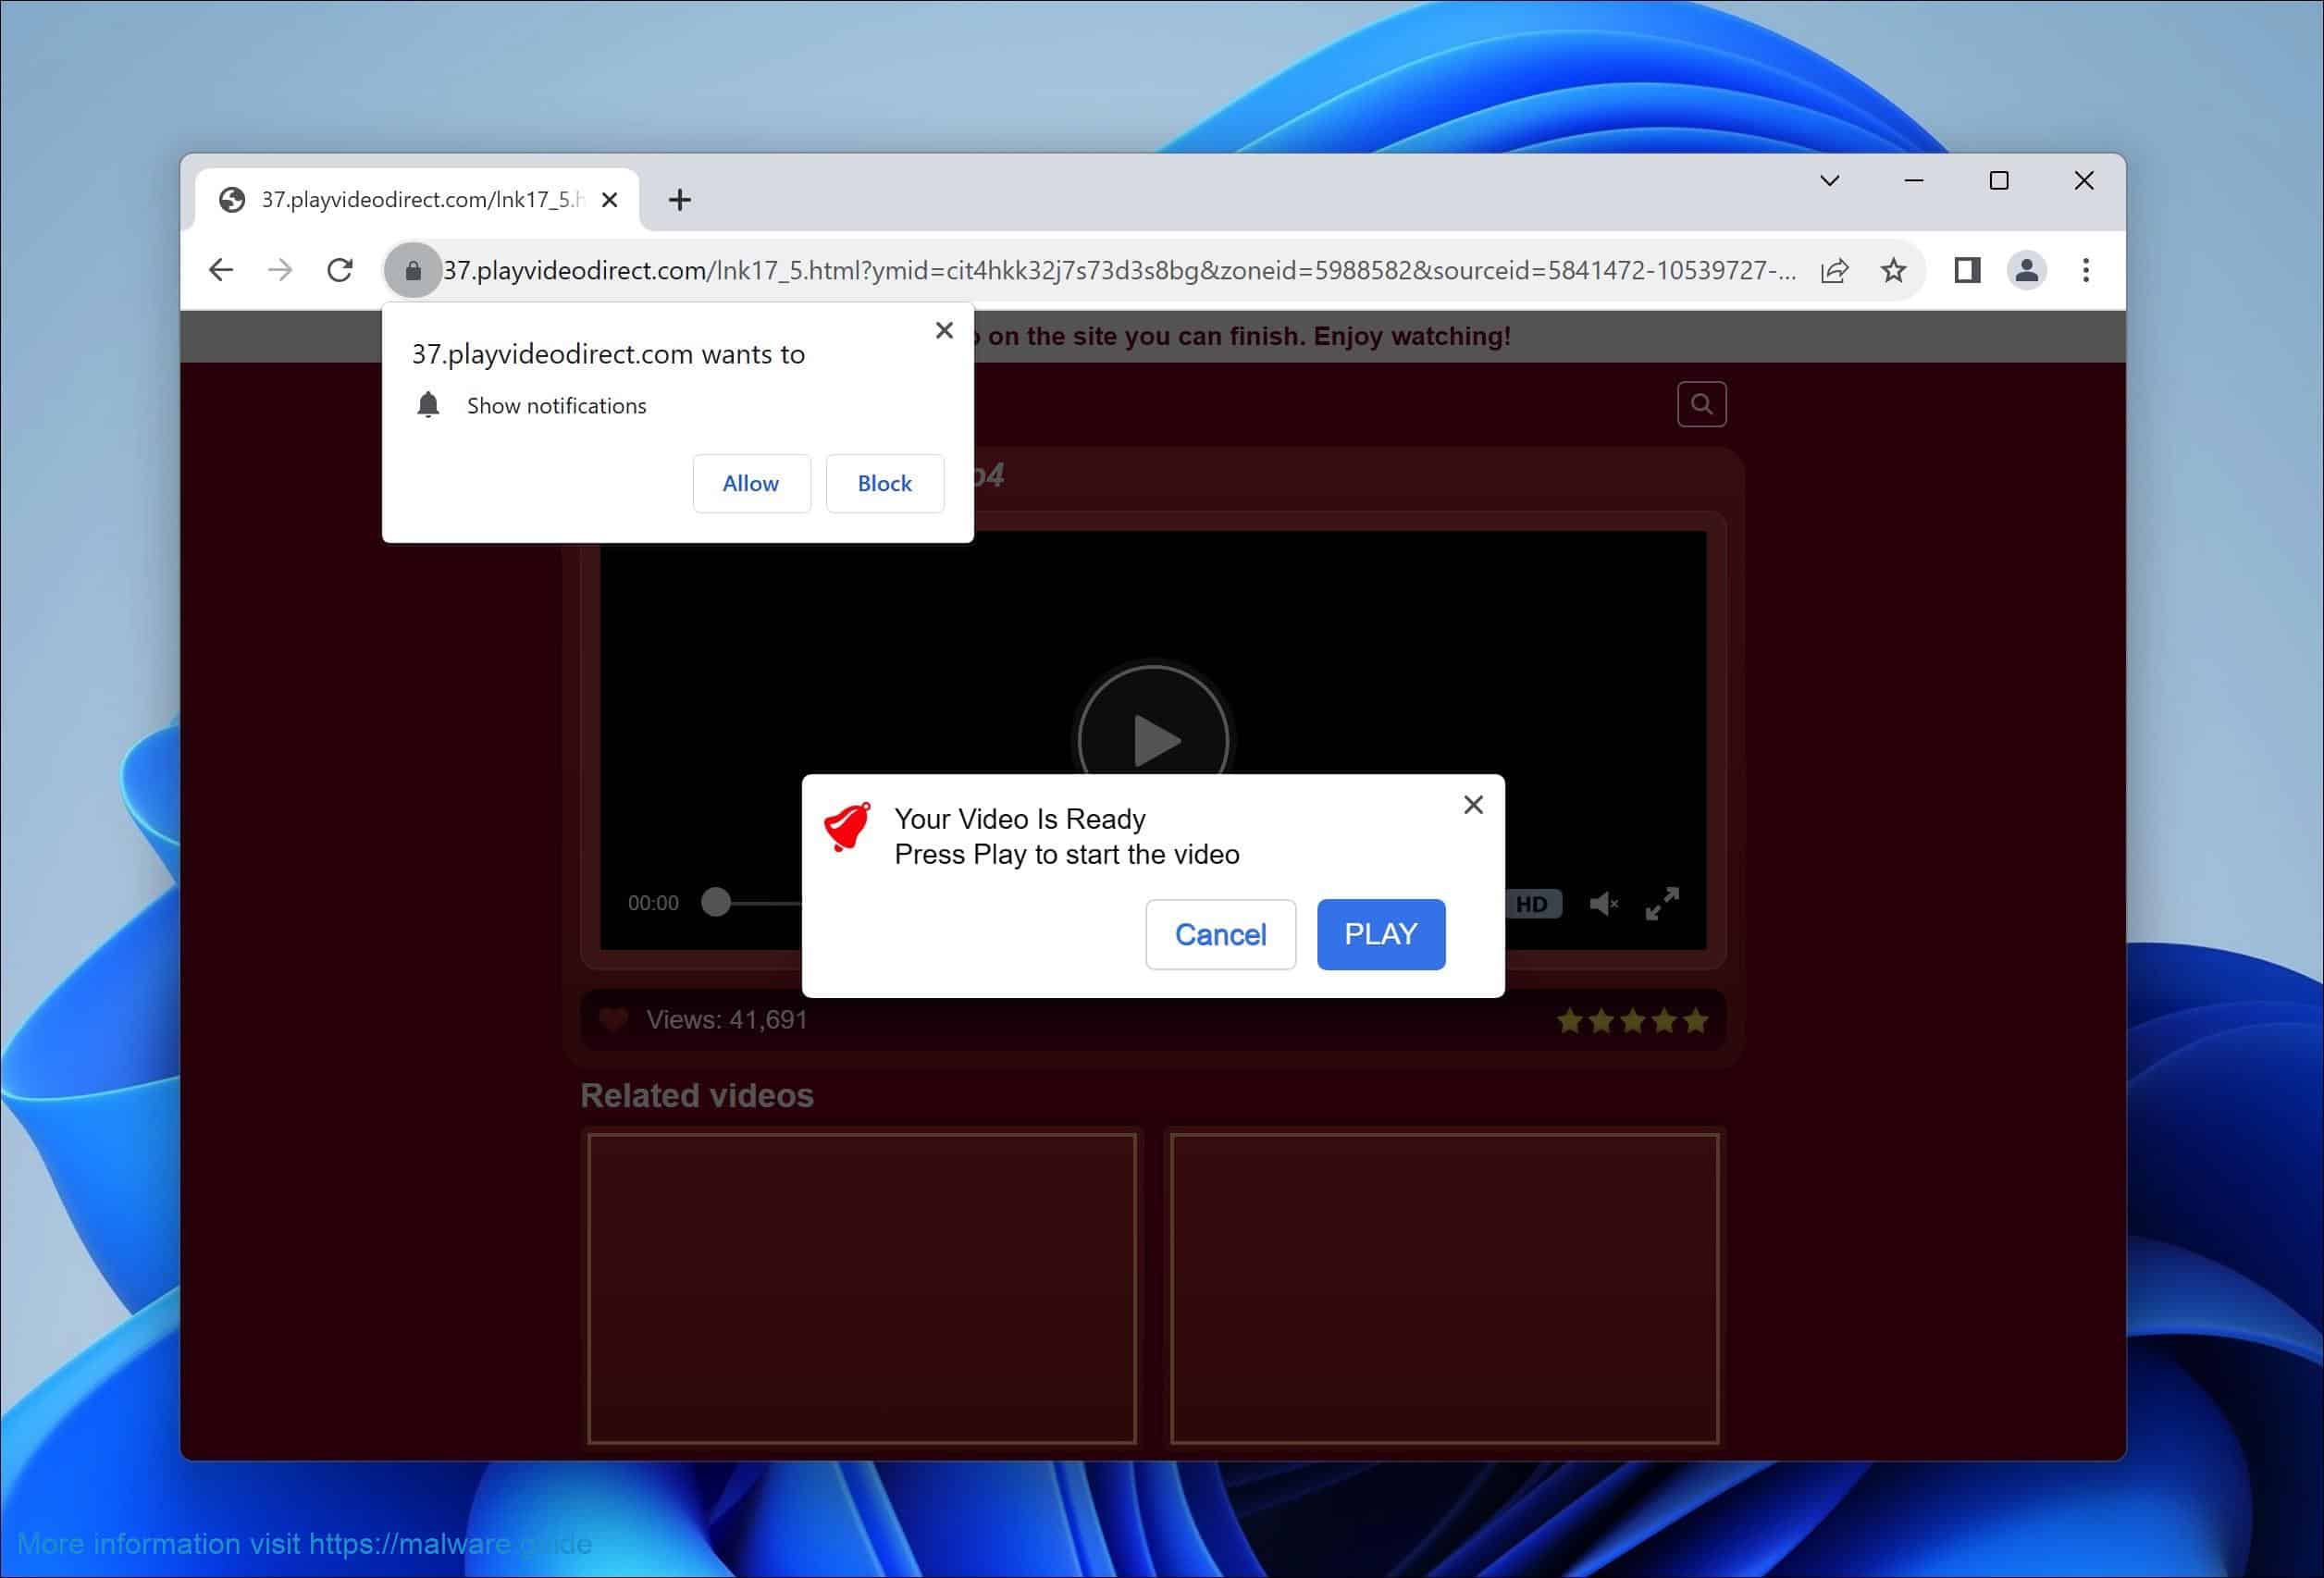Dismiss the notification permission prompt
2324x1578 pixels.
click(944, 330)
